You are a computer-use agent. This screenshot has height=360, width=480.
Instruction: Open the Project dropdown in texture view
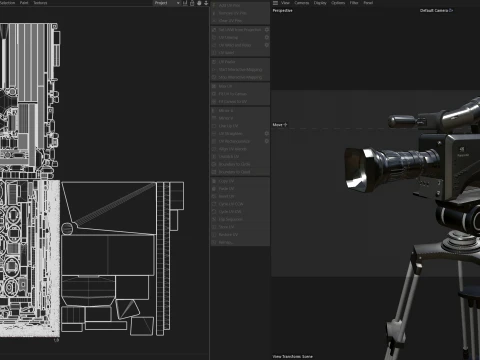[x=167, y=3]
